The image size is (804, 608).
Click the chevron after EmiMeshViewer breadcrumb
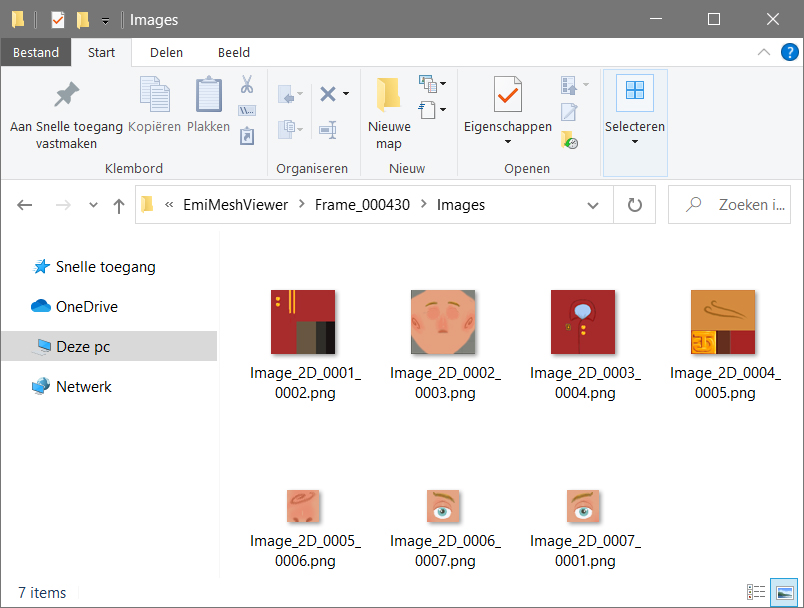click(x=302, y=205)
